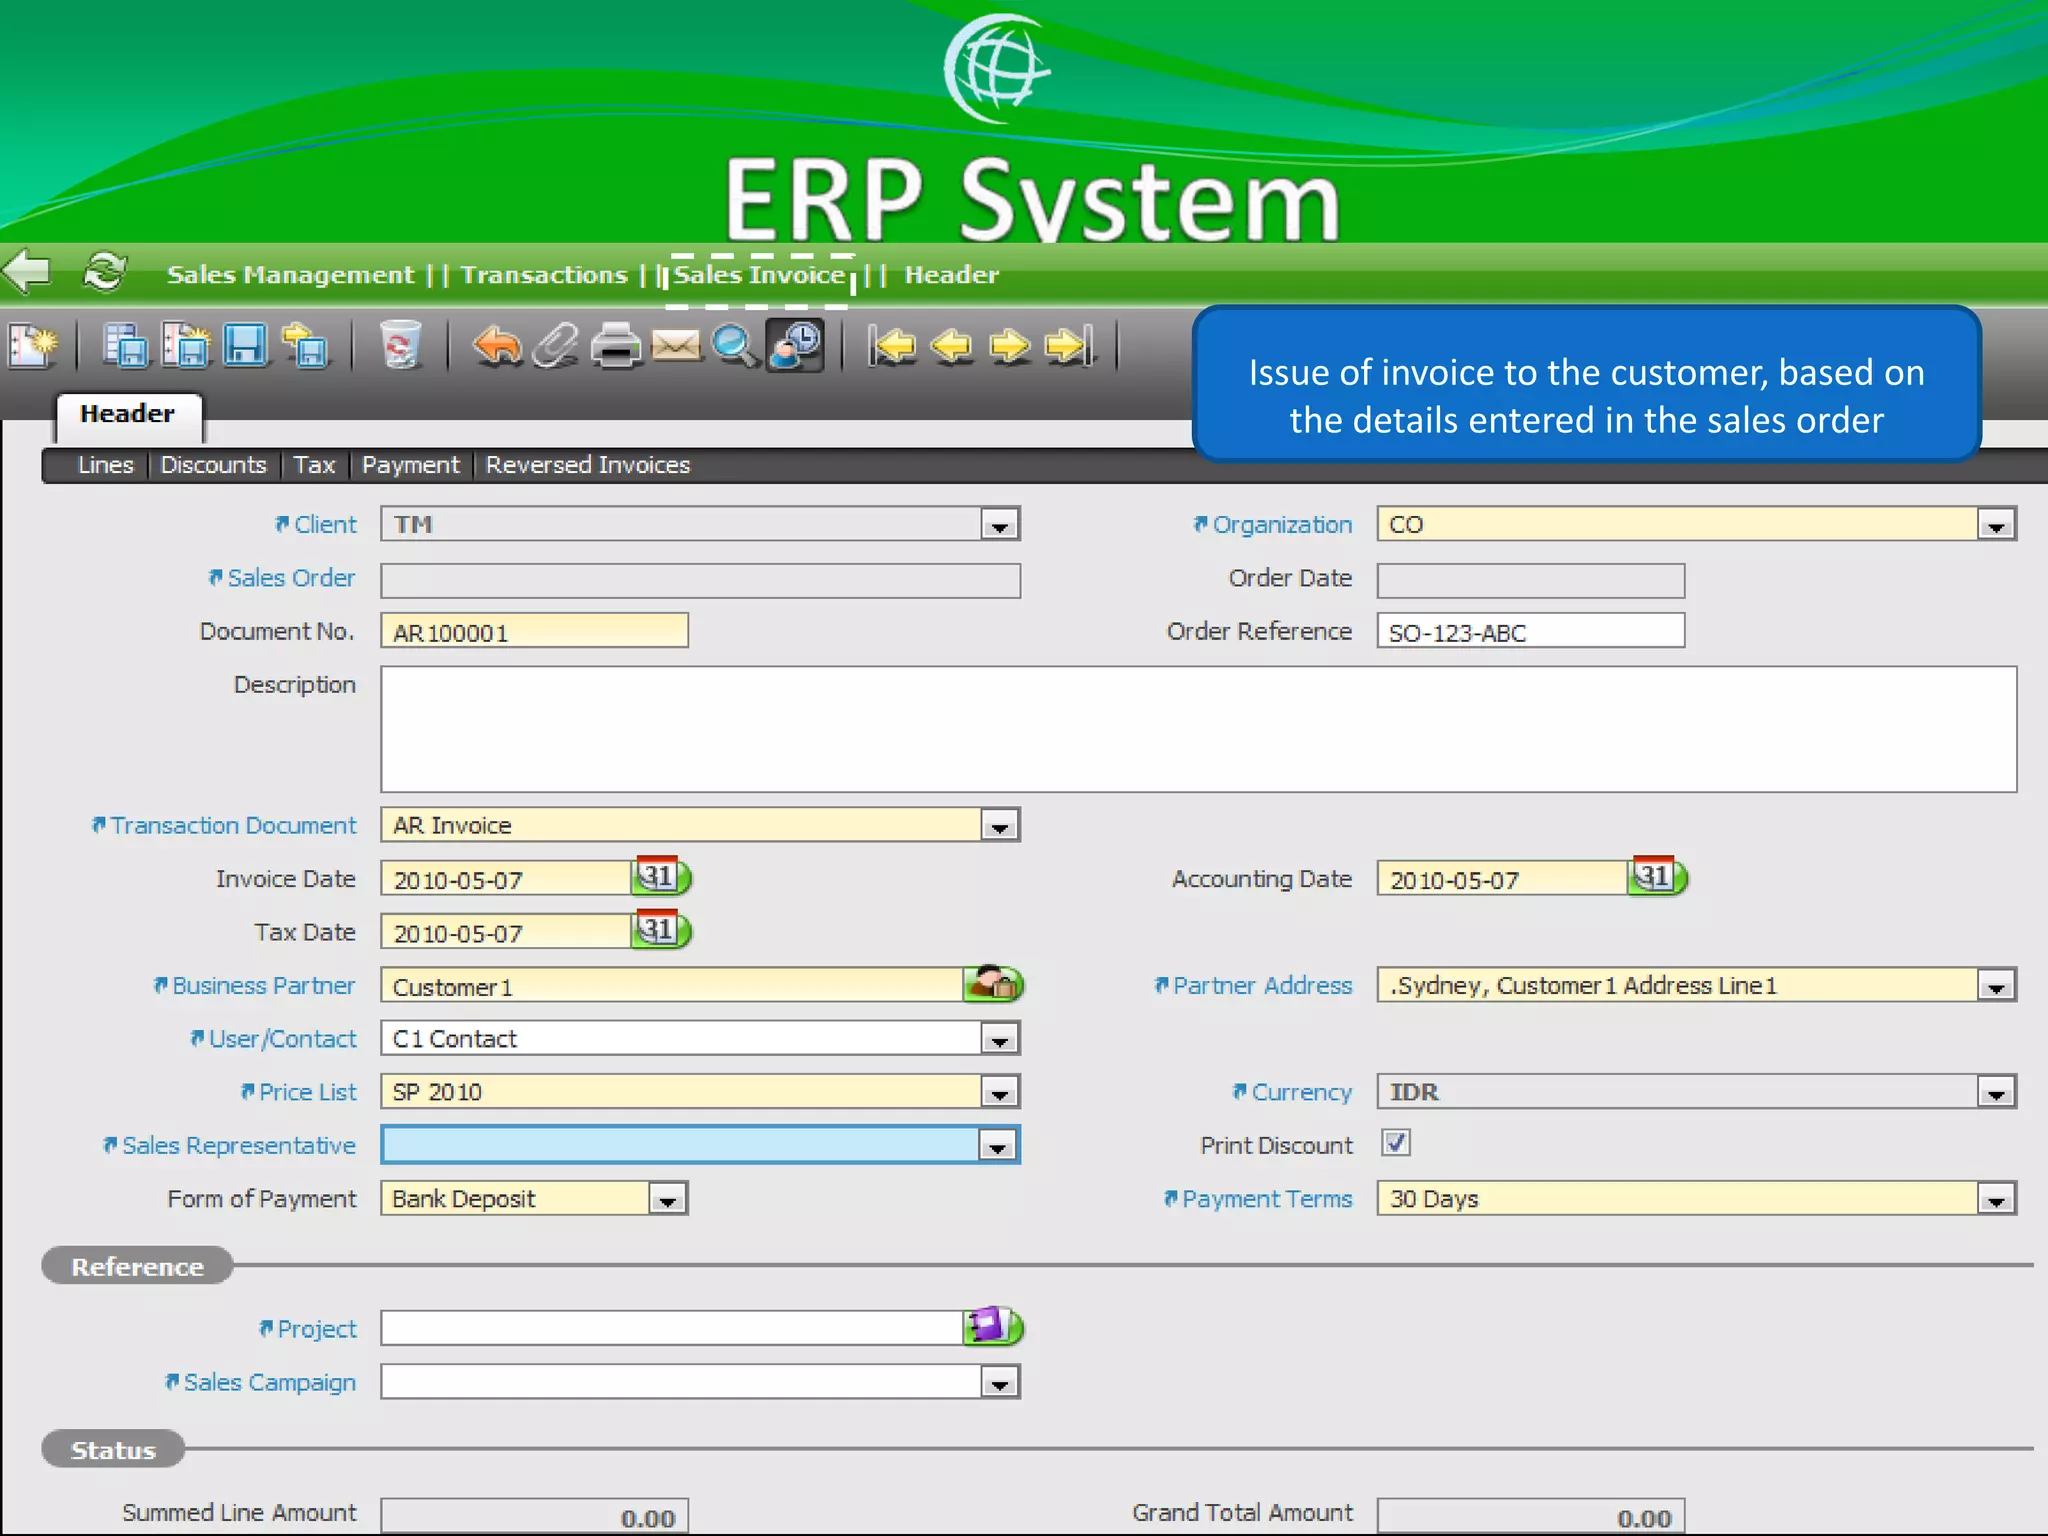Screen dimensions: 2048x1536
Task: Click the Description text area
Action: tap(1198, 729)
